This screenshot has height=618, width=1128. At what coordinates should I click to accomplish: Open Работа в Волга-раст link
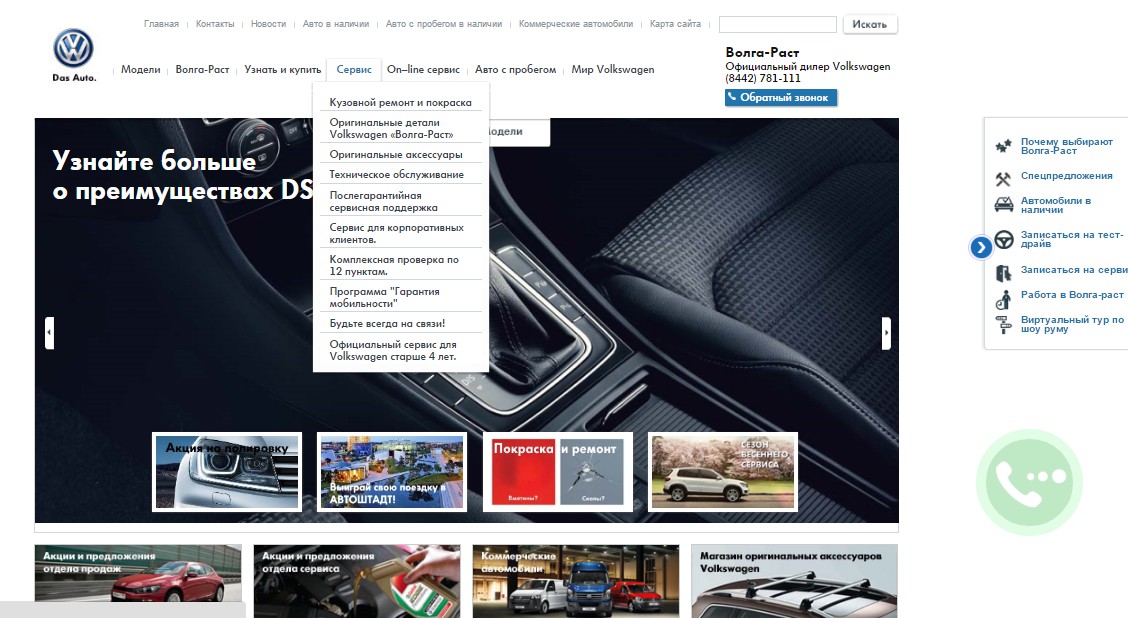point(1072,294)
